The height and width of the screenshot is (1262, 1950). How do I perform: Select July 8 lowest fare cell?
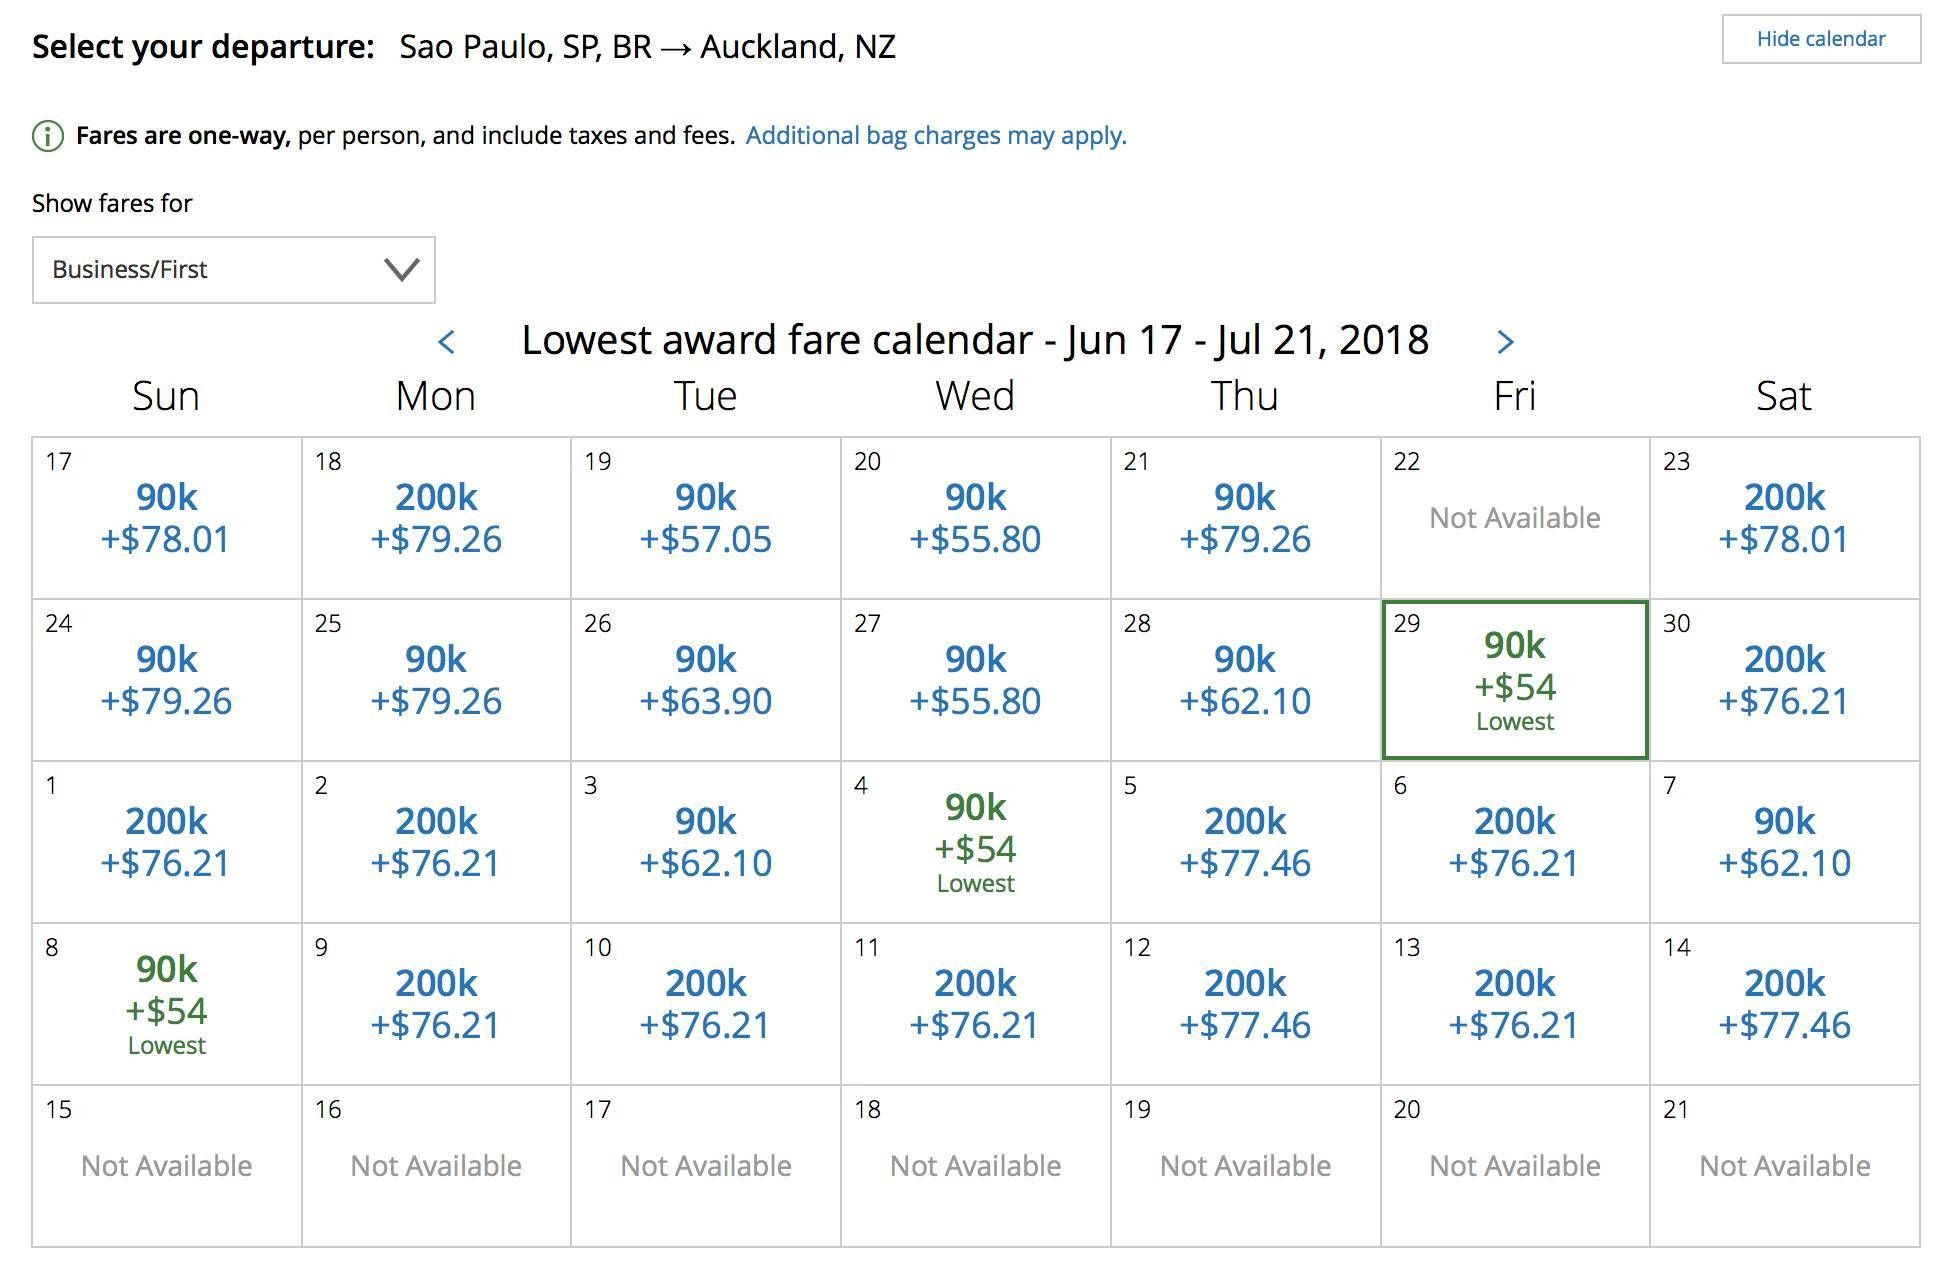point(166,1004)
